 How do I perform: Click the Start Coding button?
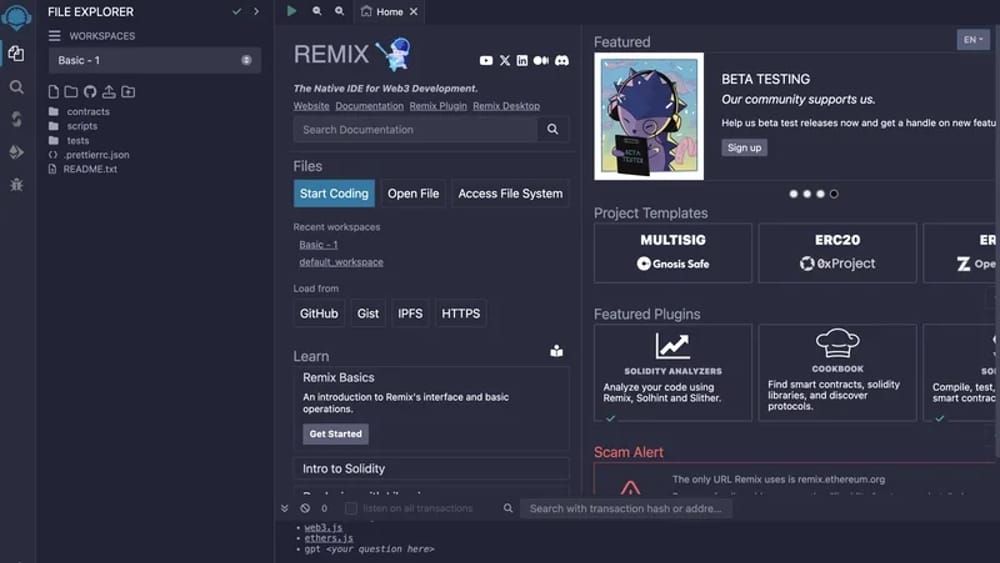[x=334, y=193]
